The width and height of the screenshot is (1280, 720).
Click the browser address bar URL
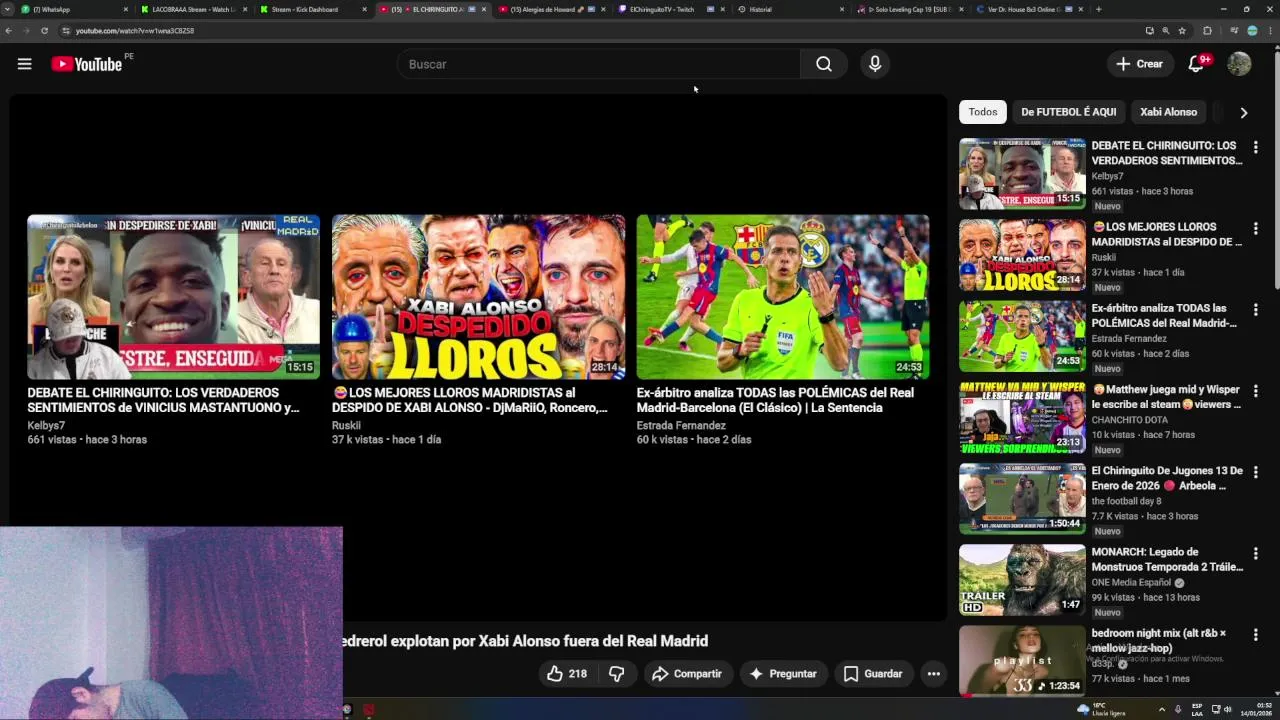(x=134, y=31)
